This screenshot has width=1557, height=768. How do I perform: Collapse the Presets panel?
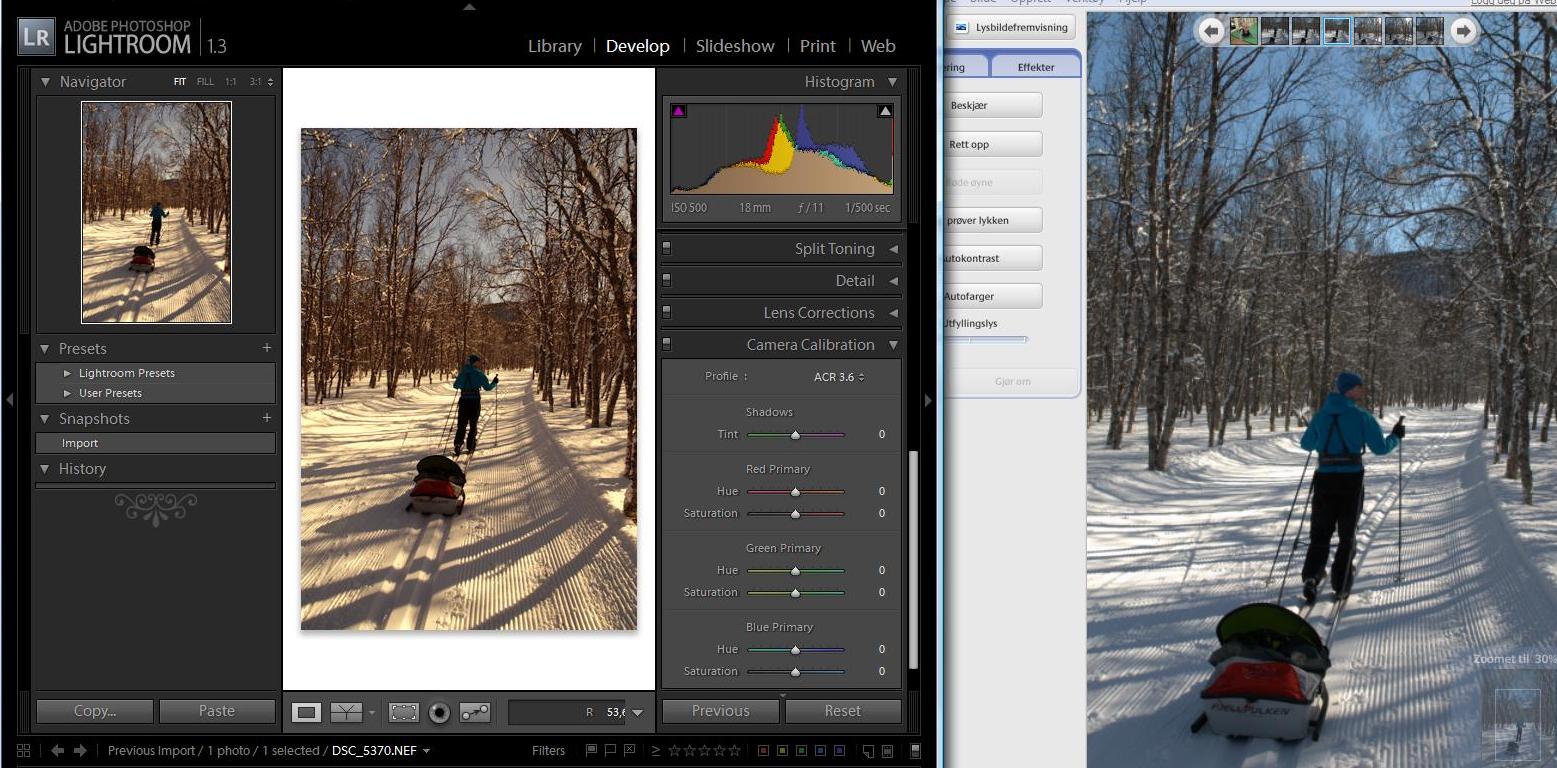pos(45,349)
